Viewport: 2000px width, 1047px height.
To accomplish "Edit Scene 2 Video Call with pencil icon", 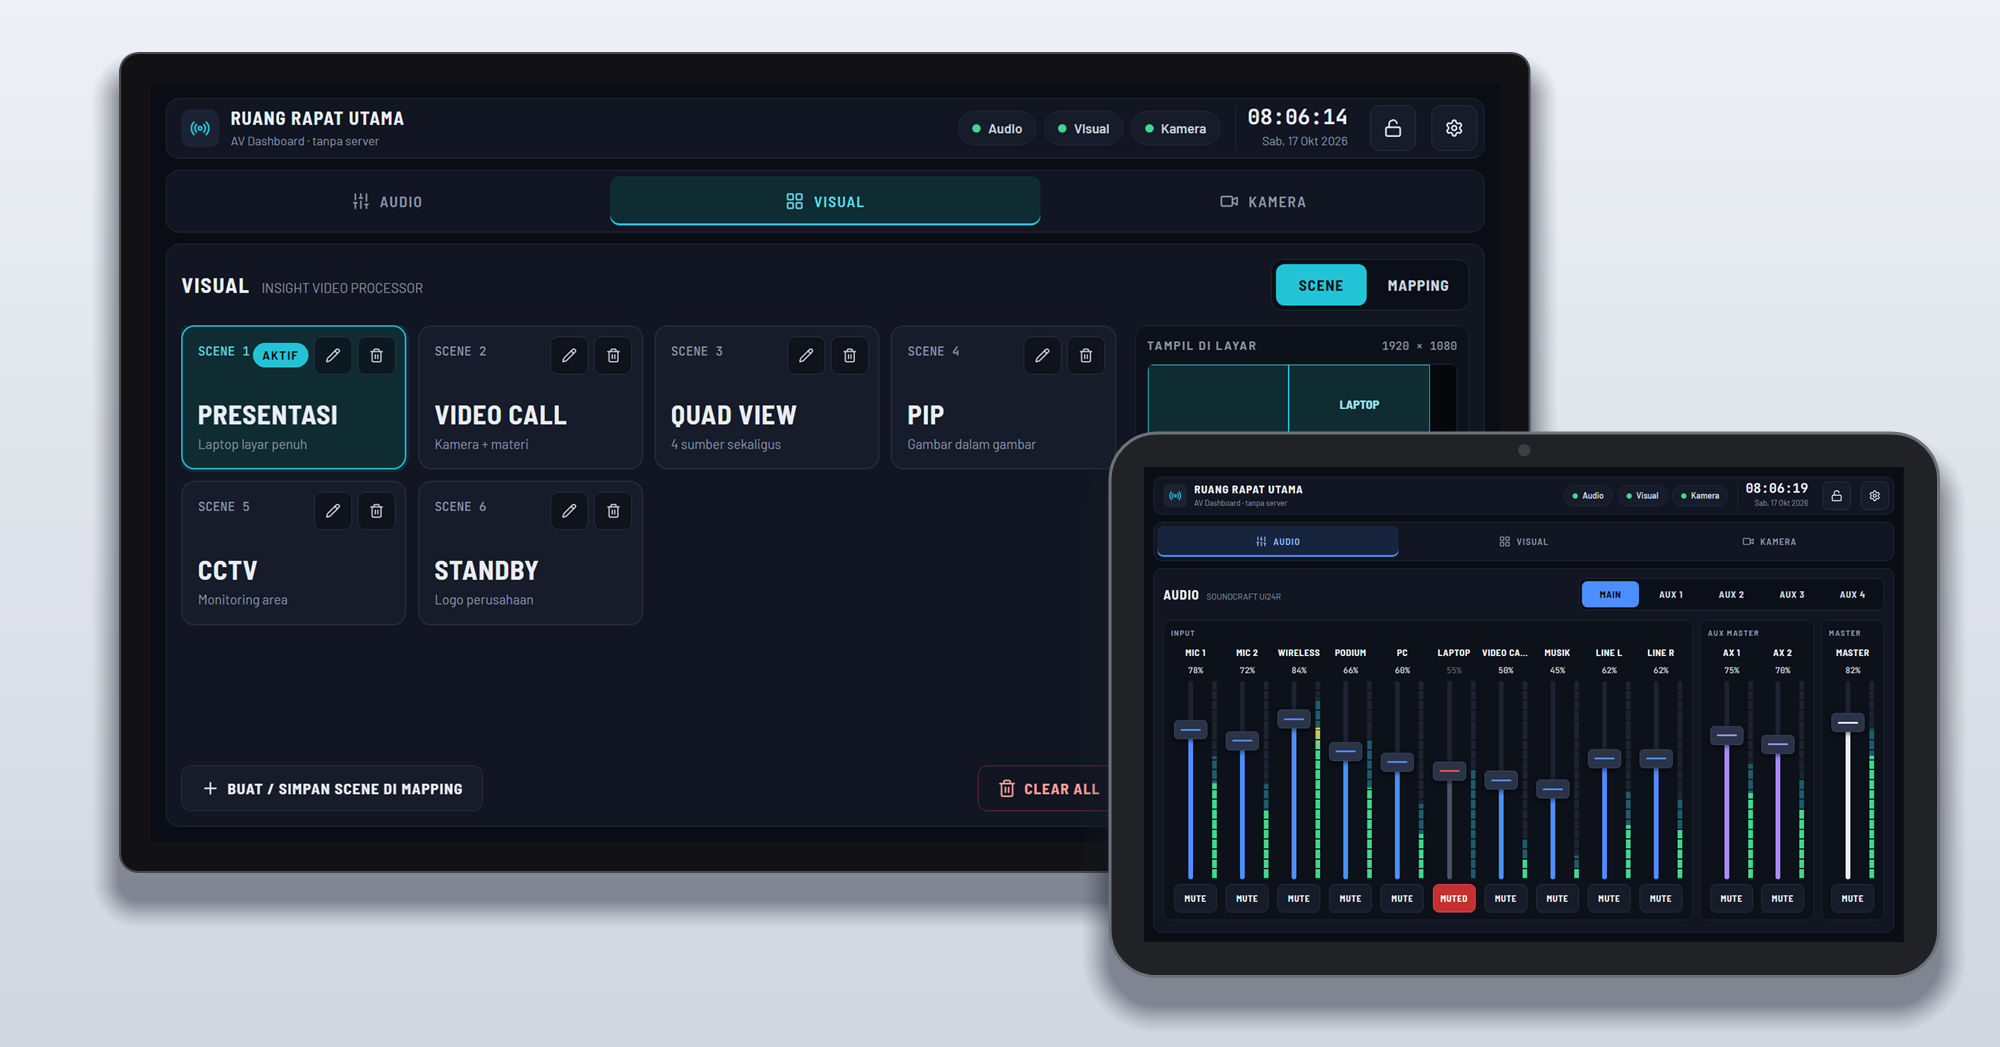I will pos(569,355).
